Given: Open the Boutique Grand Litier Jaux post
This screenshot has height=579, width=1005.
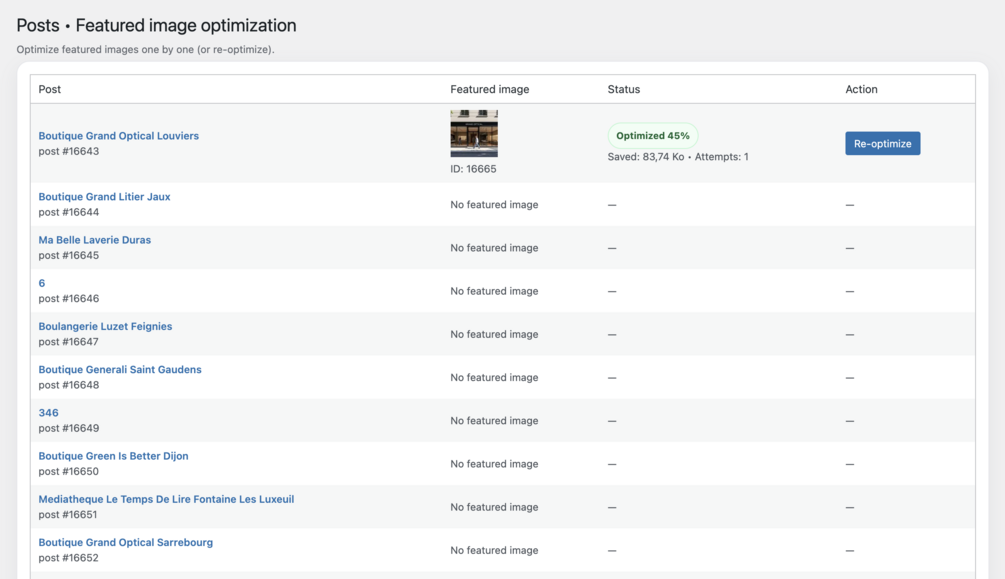Looking at the screenshot, I should [x=104, y=197].
